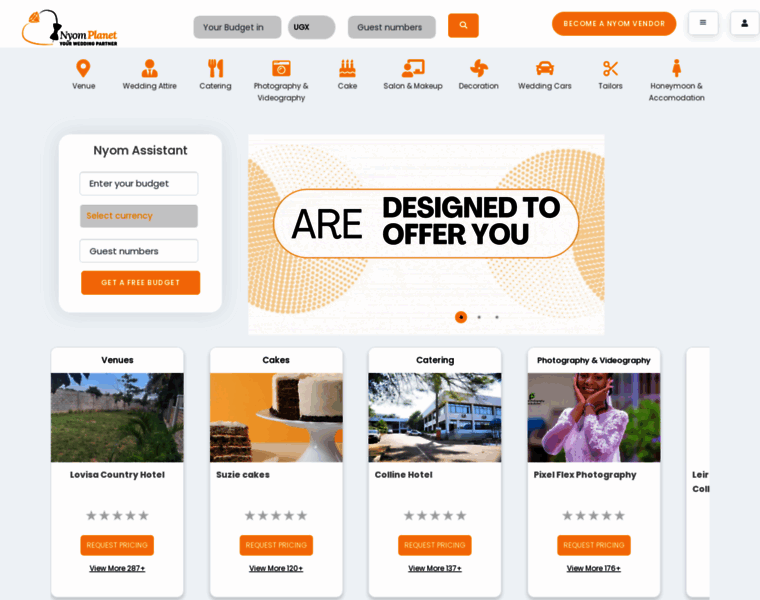The width and height of the screenshot is (760, 600).
Task: Open the UGX currency dropdown in header
Action: 311,27
